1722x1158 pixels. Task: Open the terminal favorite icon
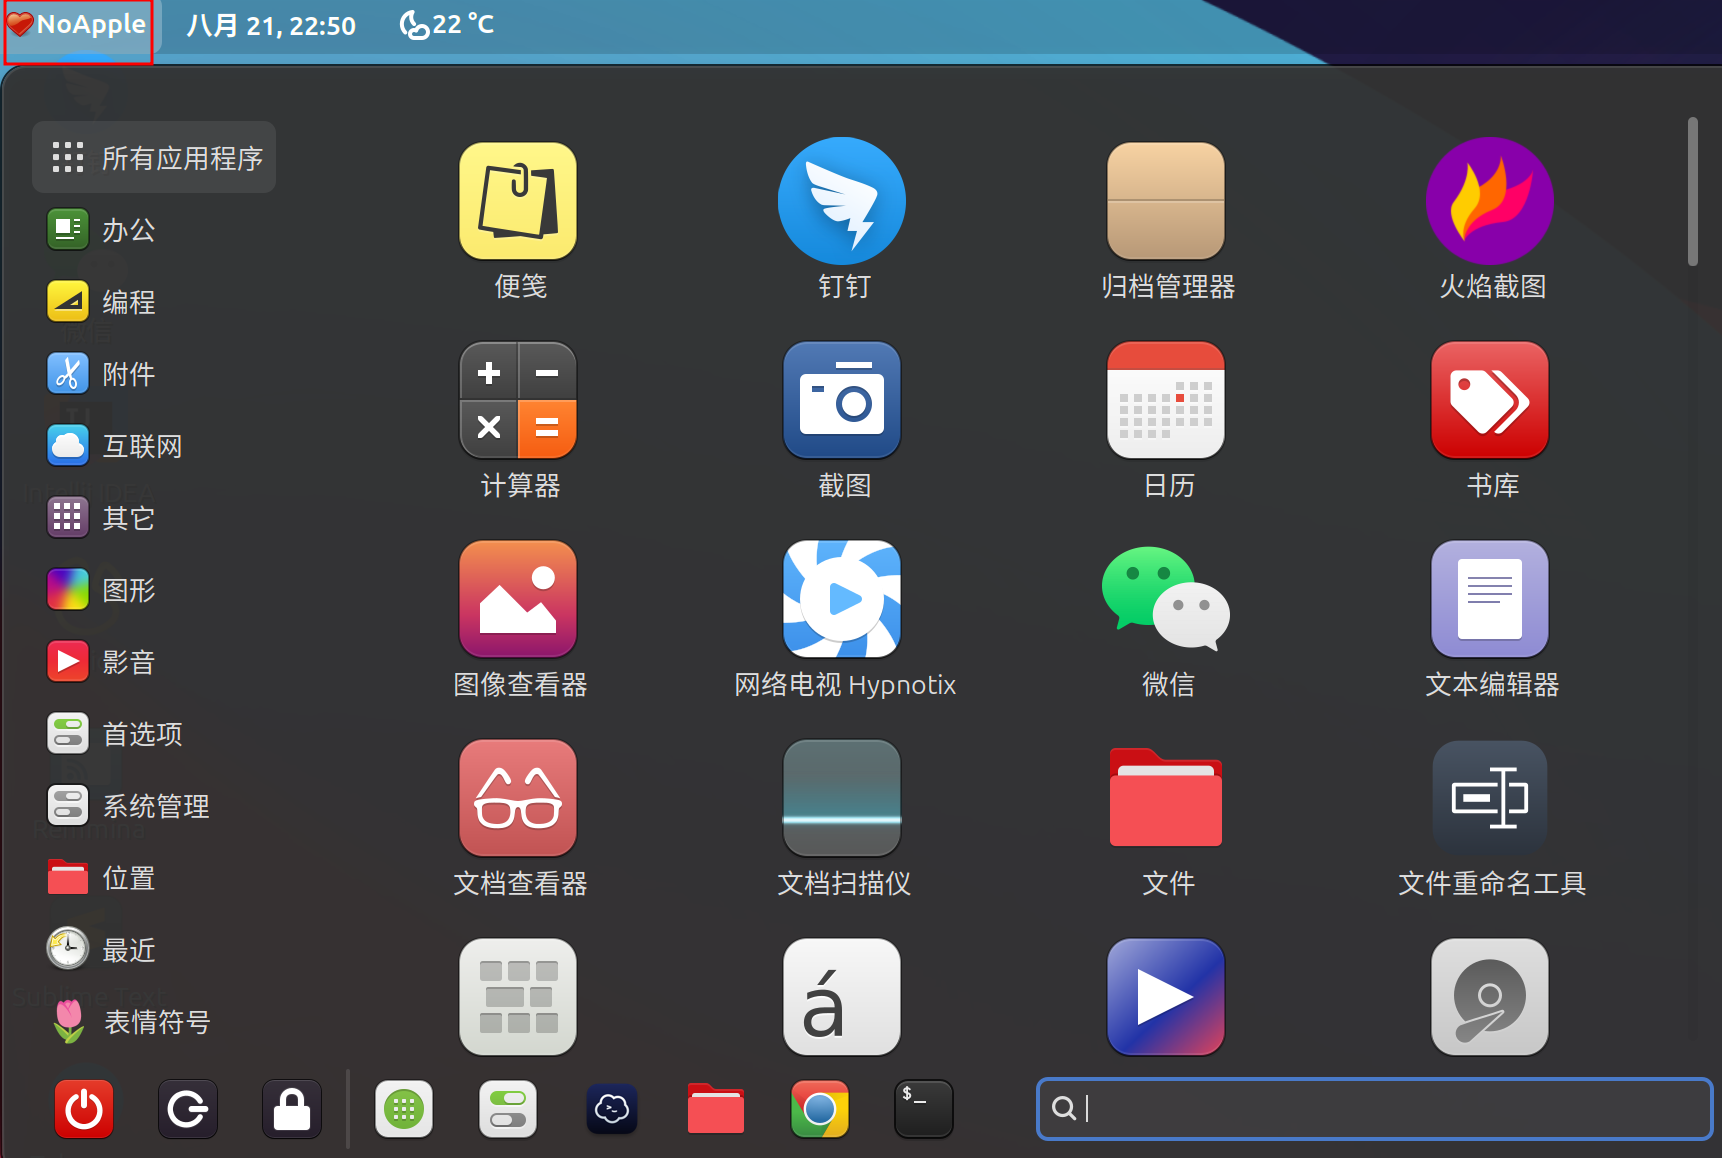click(x=924, y=1109)
